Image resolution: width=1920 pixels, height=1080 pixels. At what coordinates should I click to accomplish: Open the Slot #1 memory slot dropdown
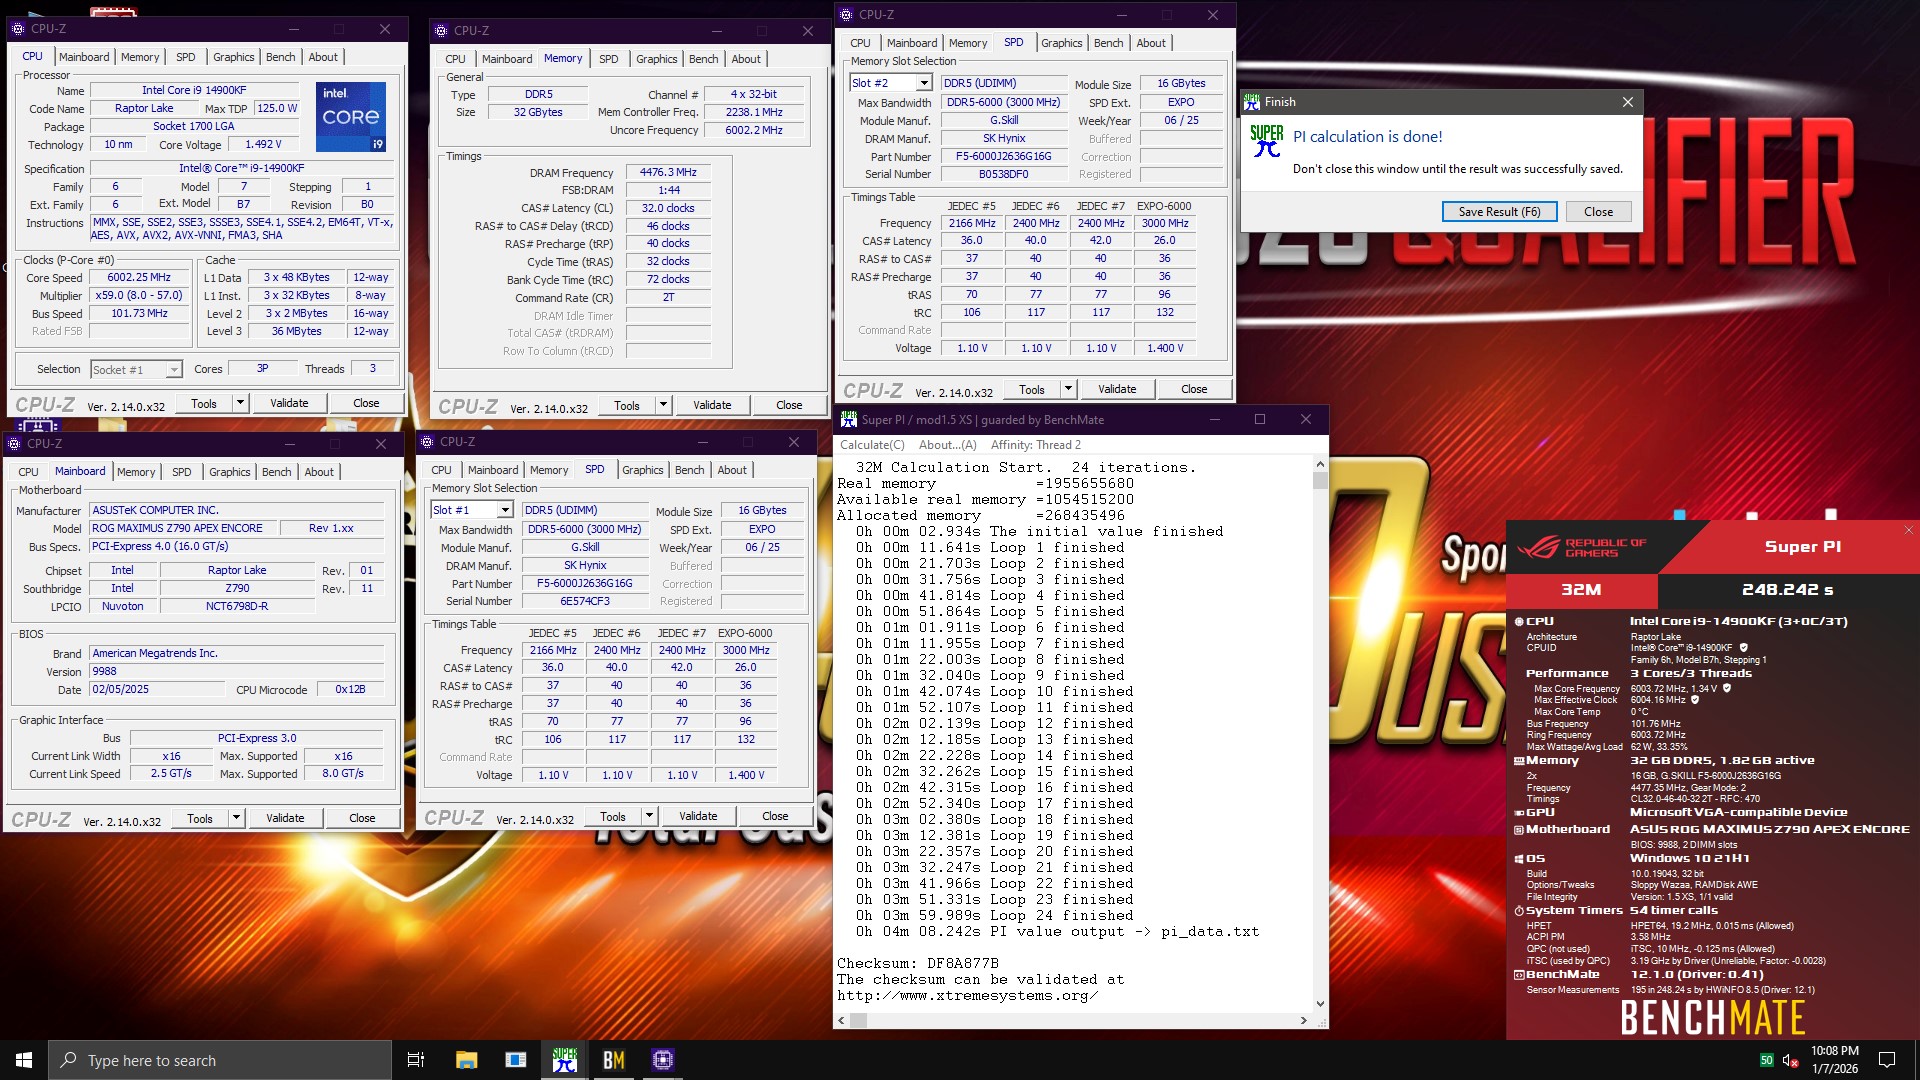505,510
